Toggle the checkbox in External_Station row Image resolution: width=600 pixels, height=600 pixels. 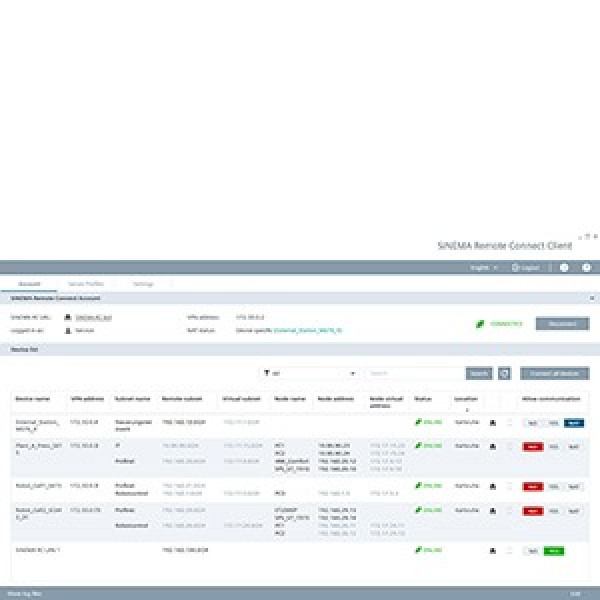click(x=509, y=423)
